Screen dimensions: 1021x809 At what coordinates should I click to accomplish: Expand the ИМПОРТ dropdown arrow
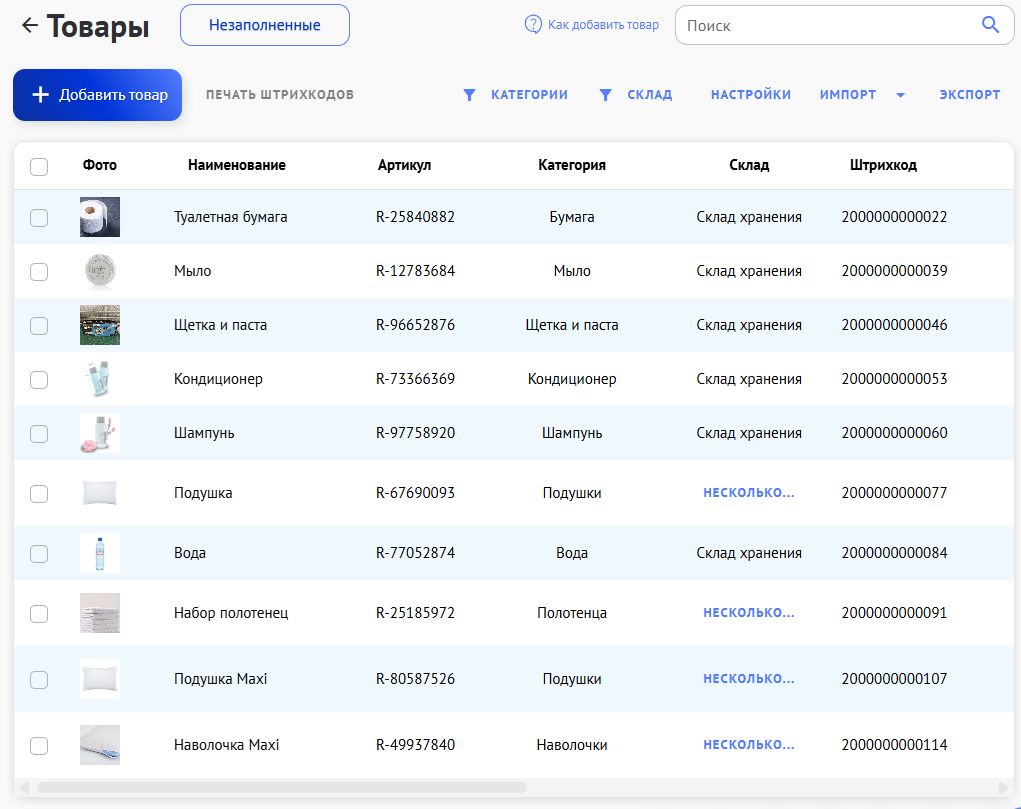coord(899,94)
